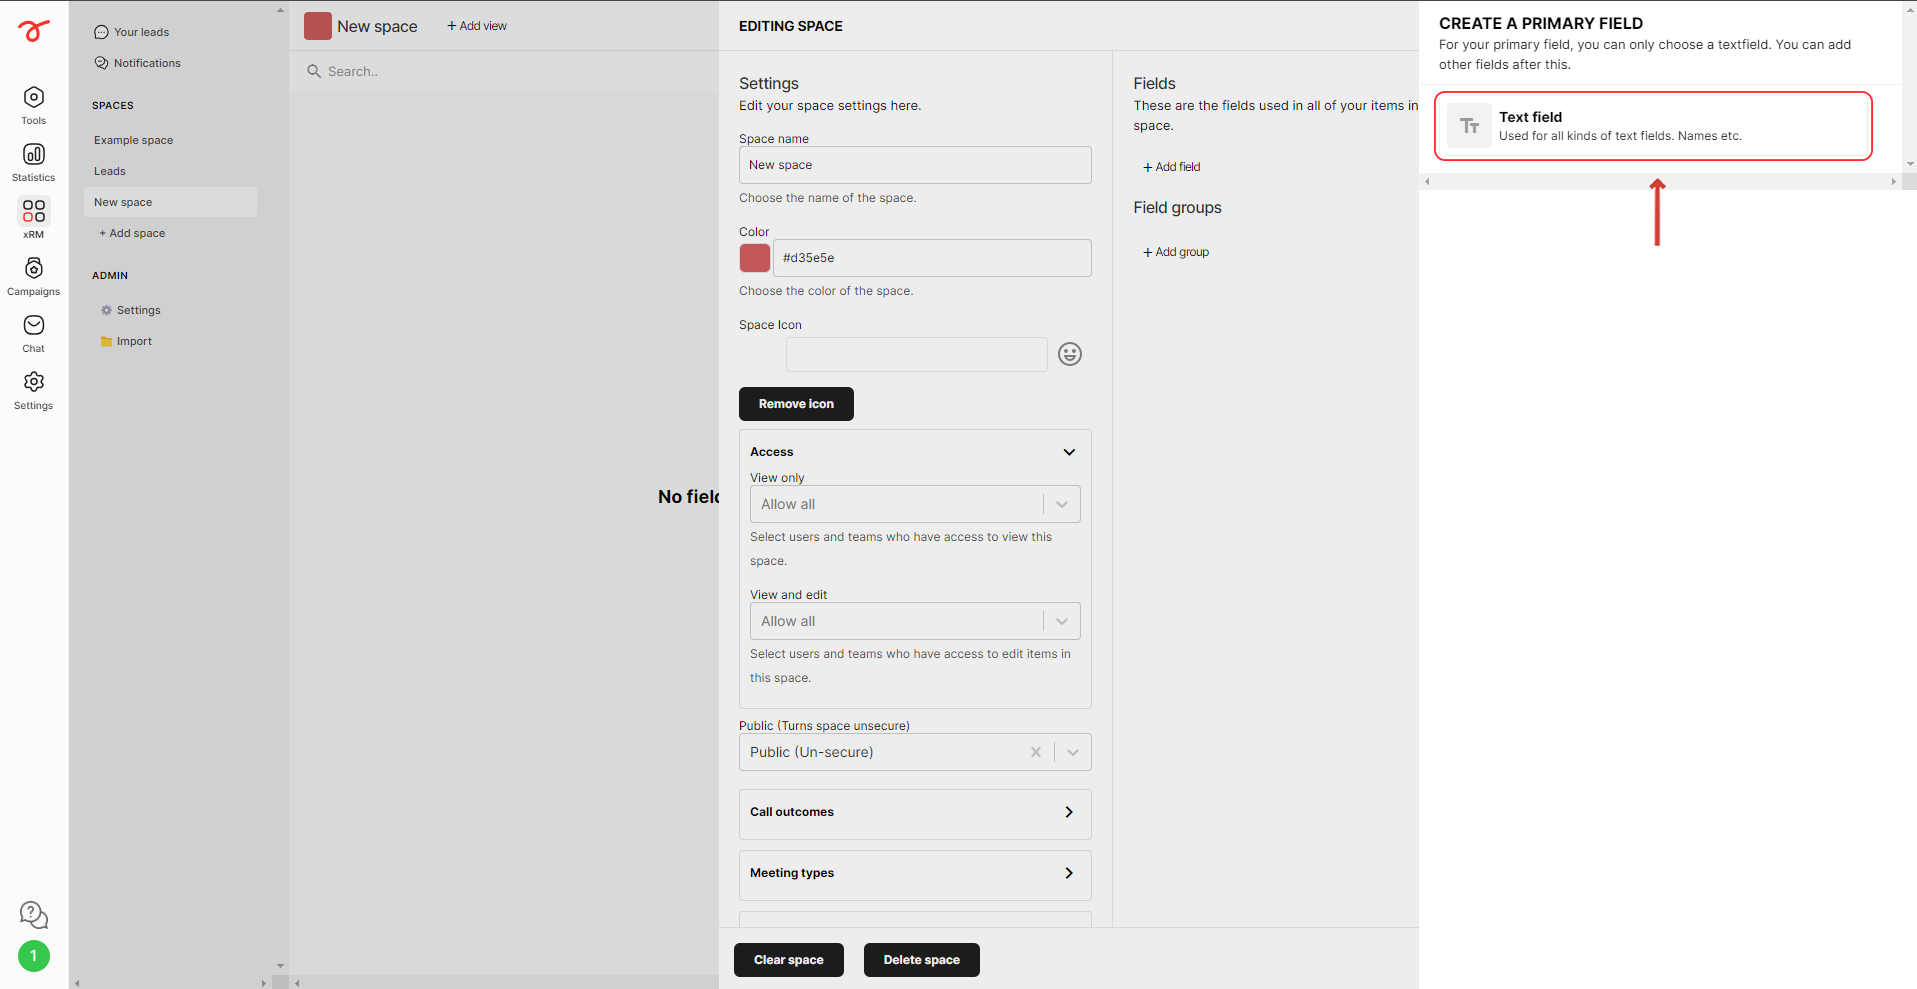The width and height of the screenshot is (1917, 989).
Task: Open help chat bubble icon
Action: 34,915
